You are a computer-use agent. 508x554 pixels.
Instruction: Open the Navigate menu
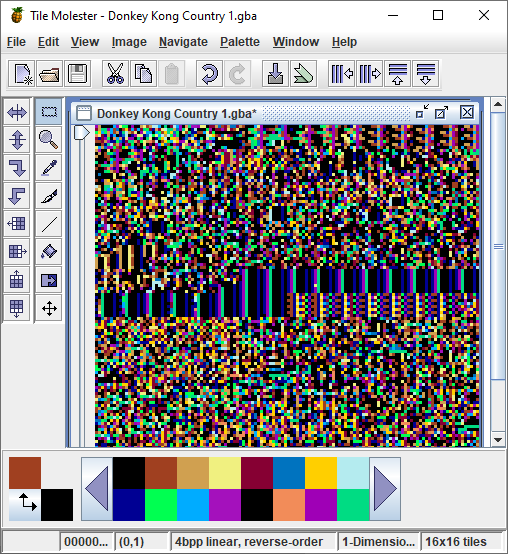coord(183,42)
